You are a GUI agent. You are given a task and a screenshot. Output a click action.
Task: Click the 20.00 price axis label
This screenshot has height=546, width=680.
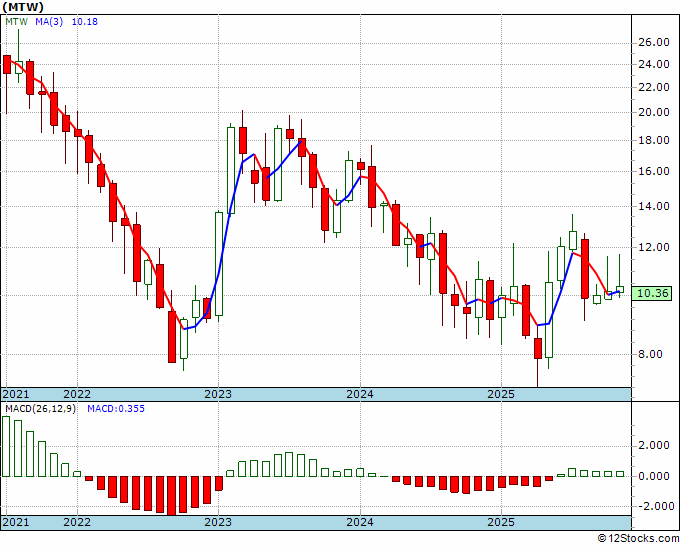click(654, 112)
